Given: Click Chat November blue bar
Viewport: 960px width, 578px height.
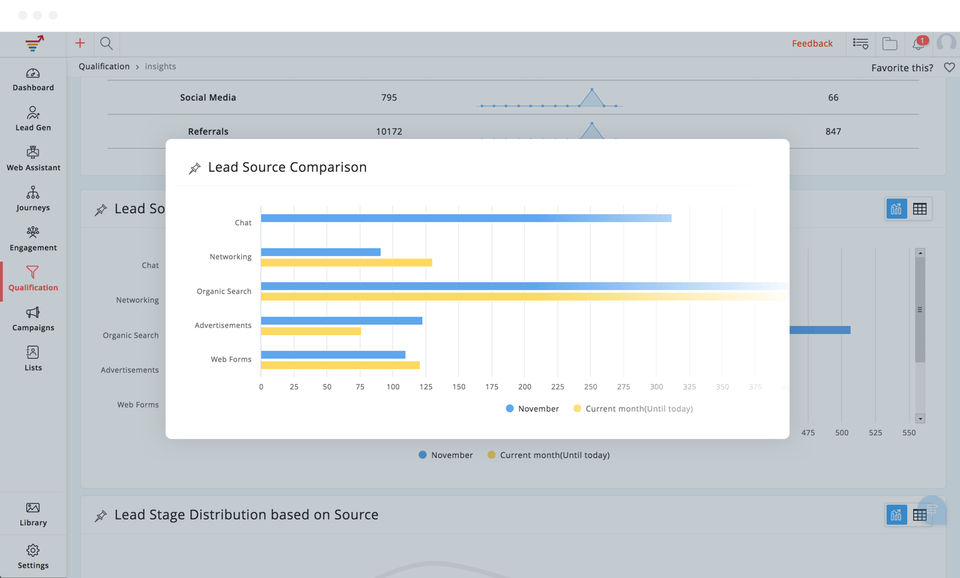Looking at the screenshot, I should click(x=466, y=218).
